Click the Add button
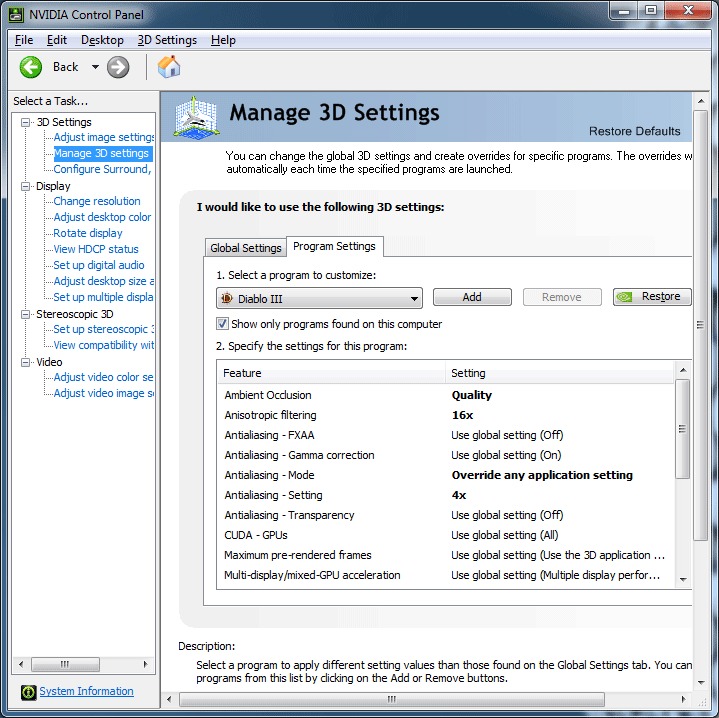Viewport: 719px width, 718px height. click(472, 297)
